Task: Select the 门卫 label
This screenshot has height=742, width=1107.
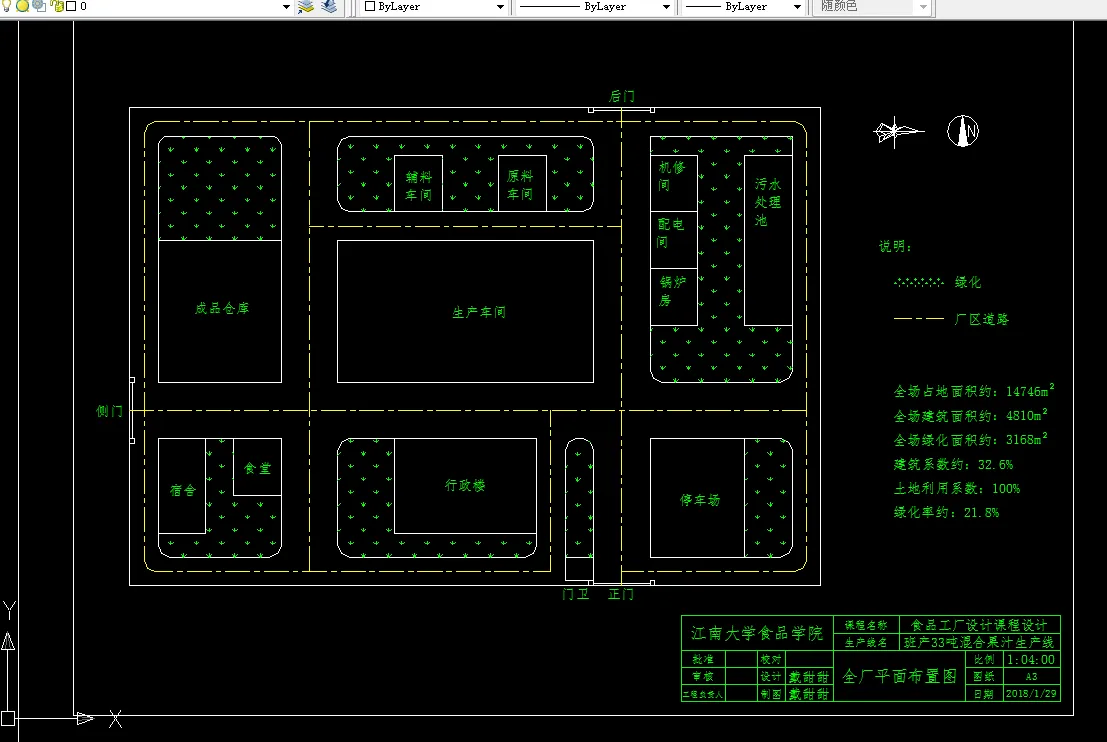Action: coord(575,594)
